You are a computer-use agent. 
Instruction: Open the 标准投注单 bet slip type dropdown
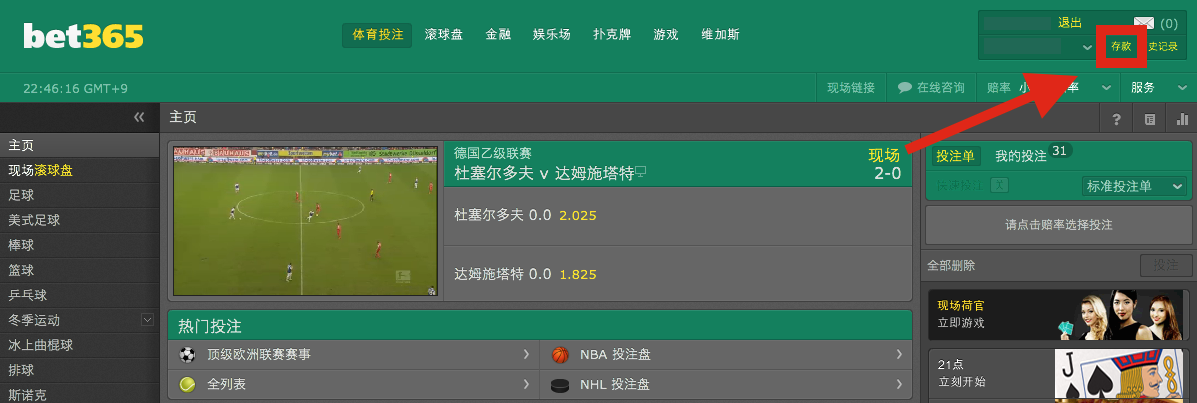[1134, 185]
